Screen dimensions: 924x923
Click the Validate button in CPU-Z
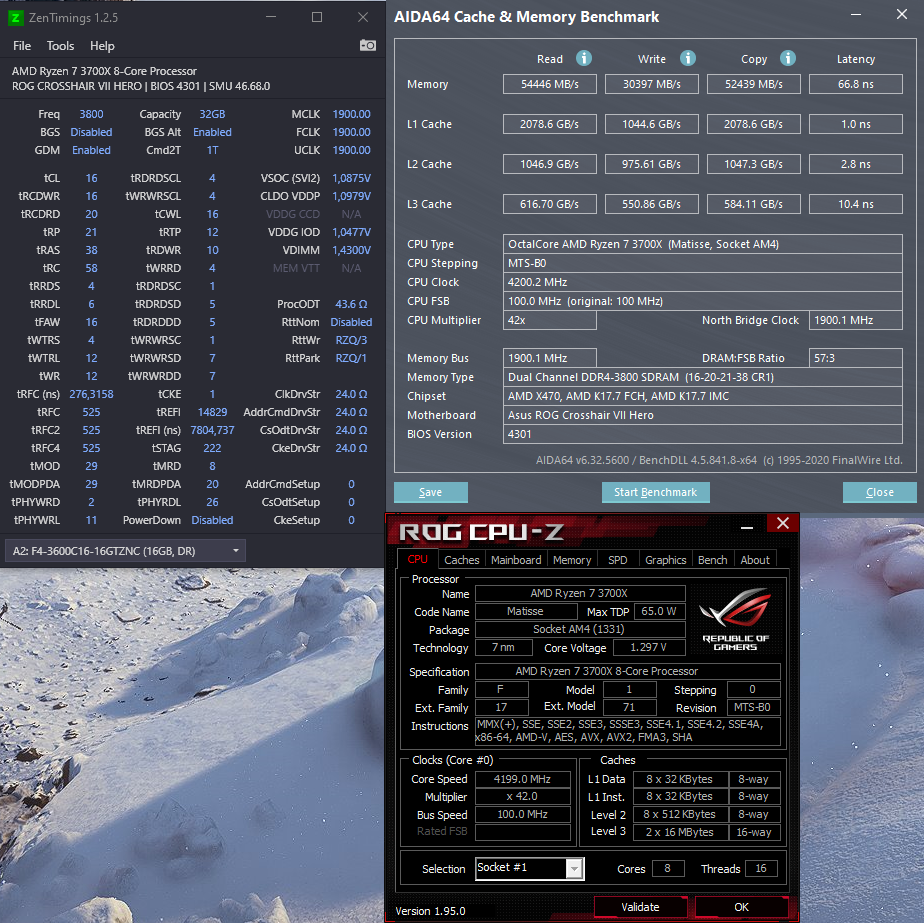click(641, 907)
